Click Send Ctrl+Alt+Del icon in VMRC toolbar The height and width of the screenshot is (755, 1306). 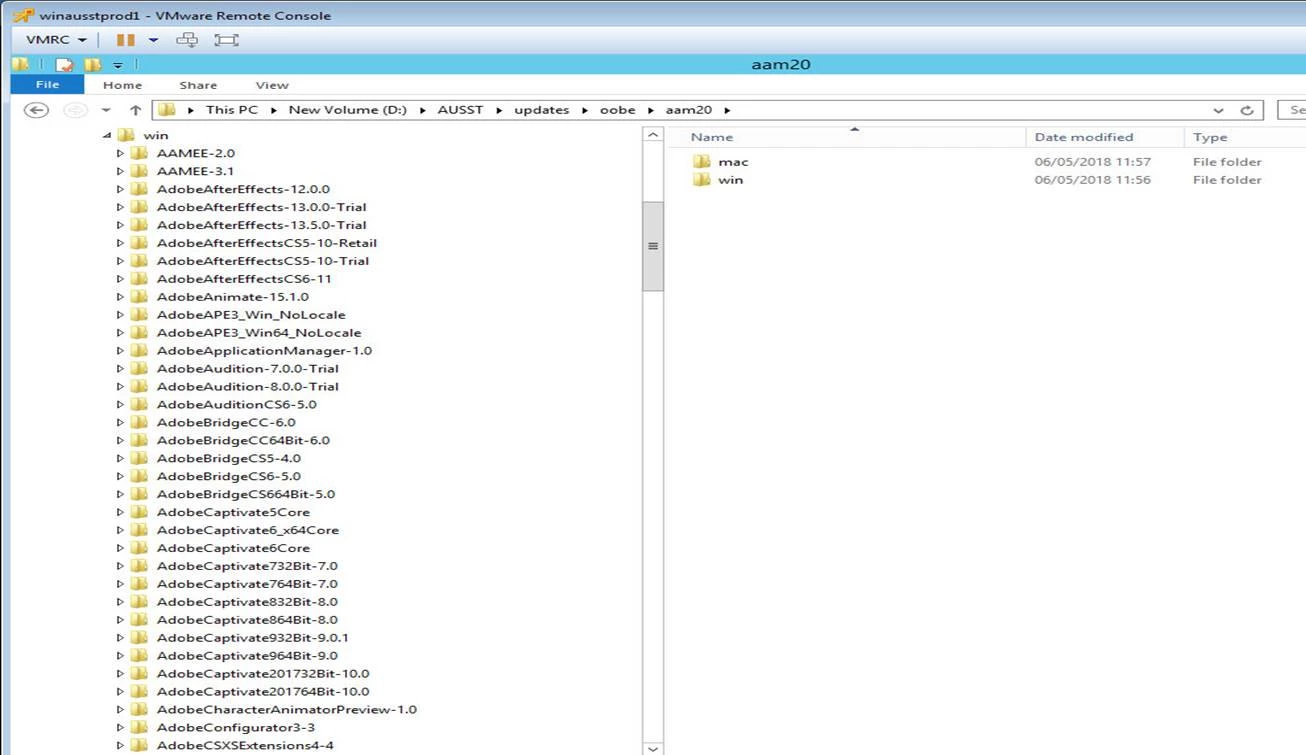click(187, 40)
